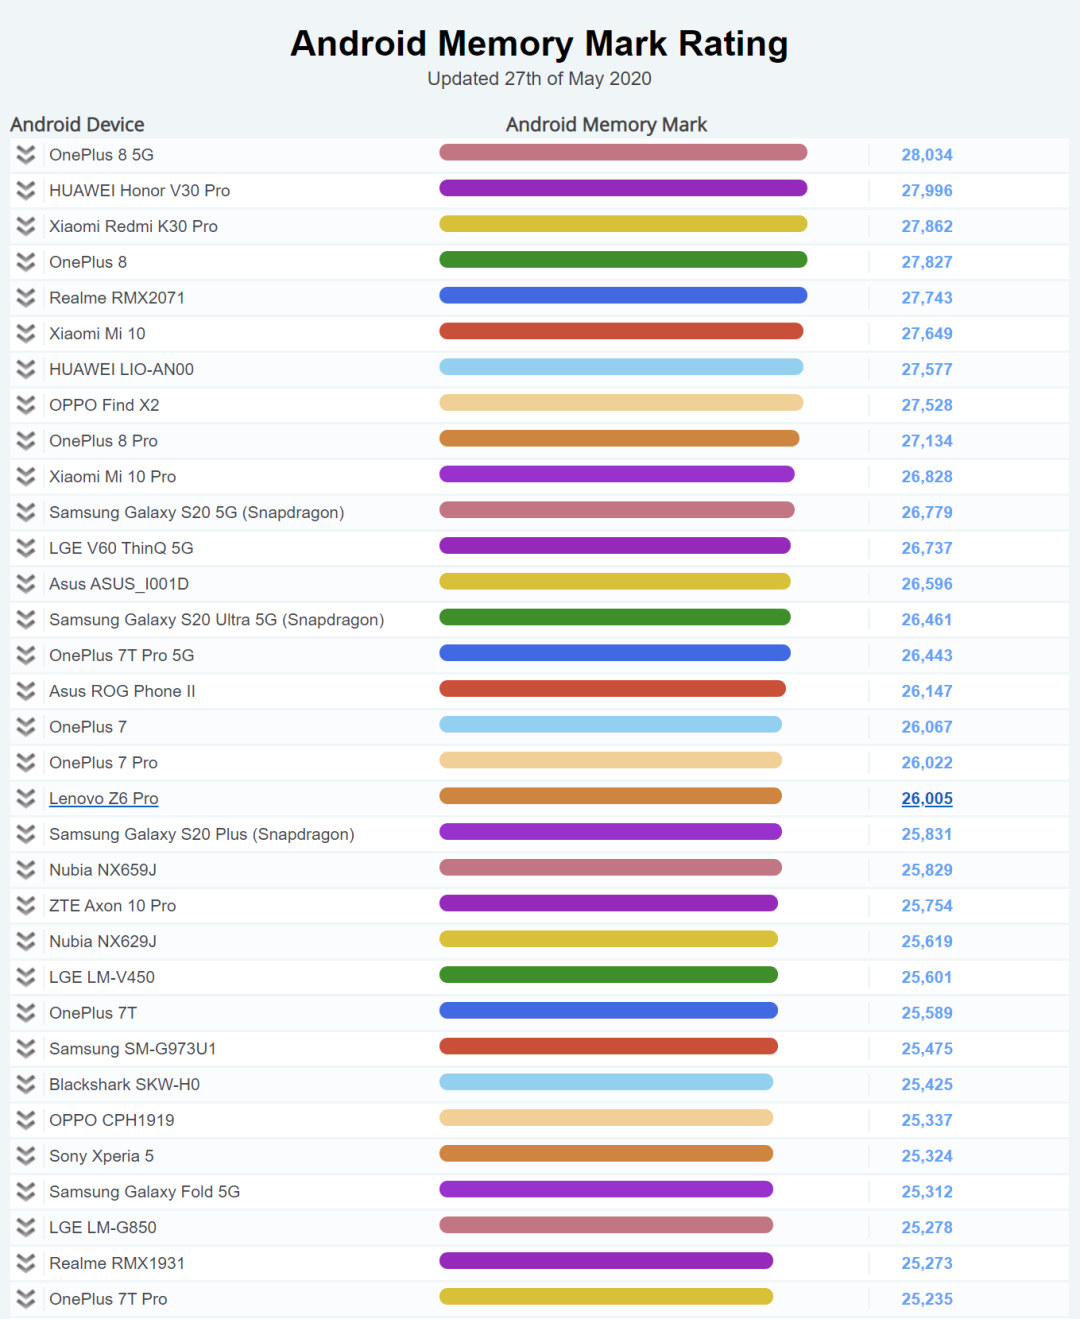Expand the Xiaomi Redmi K30 Pro row chevron
This screenshot has height=1319, width=1080.
(26, 226)
